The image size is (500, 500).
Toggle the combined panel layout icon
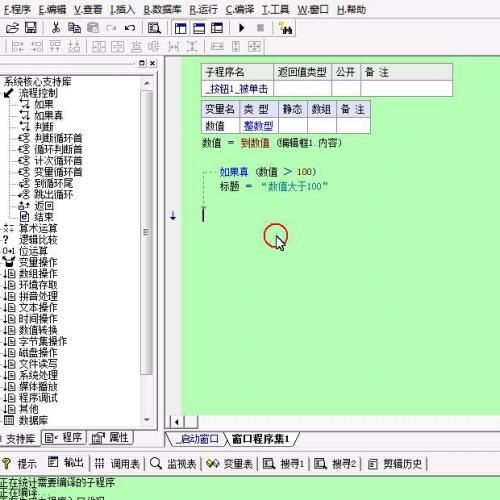pyautogui.click(x=217, y=28)
